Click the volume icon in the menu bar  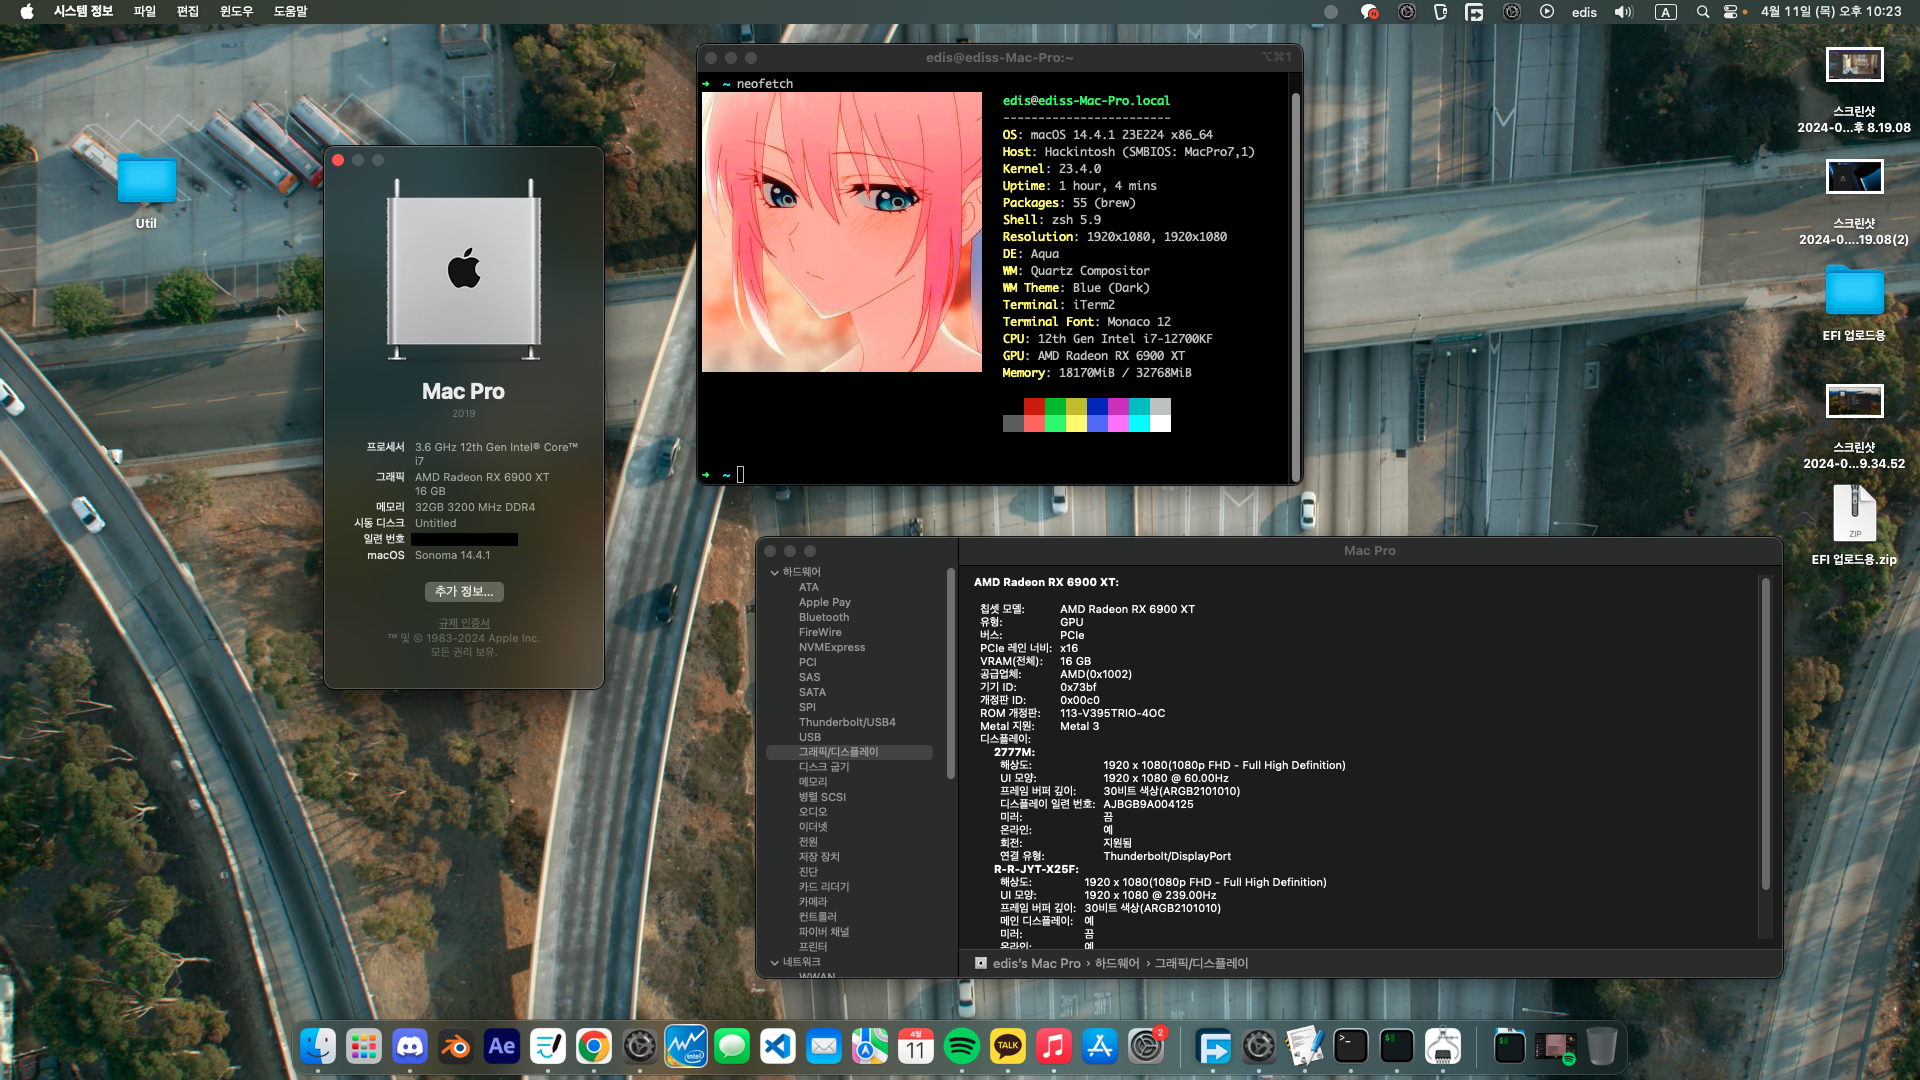tap(1624, 12)
